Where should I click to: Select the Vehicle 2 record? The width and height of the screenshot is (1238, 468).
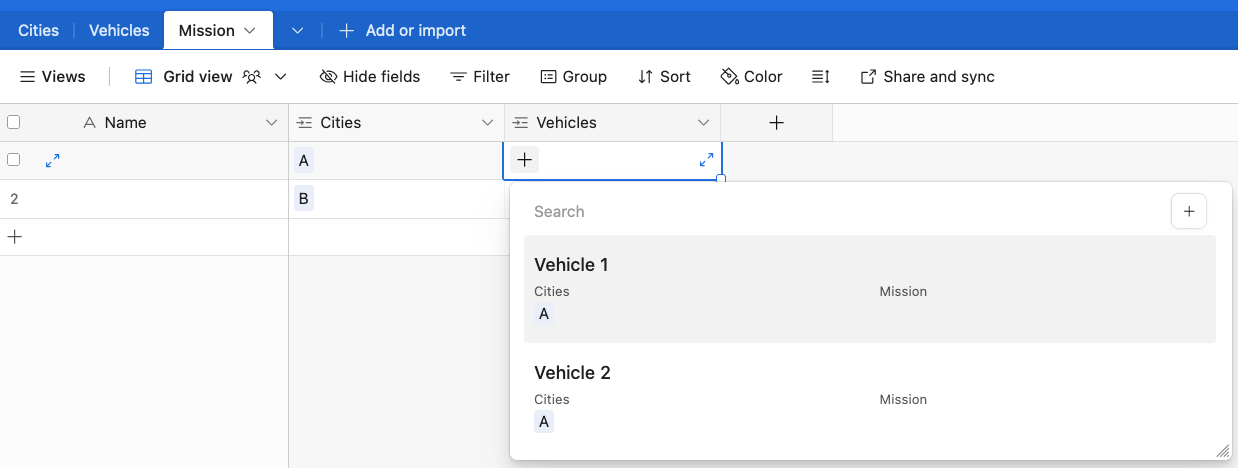point(870,397)
